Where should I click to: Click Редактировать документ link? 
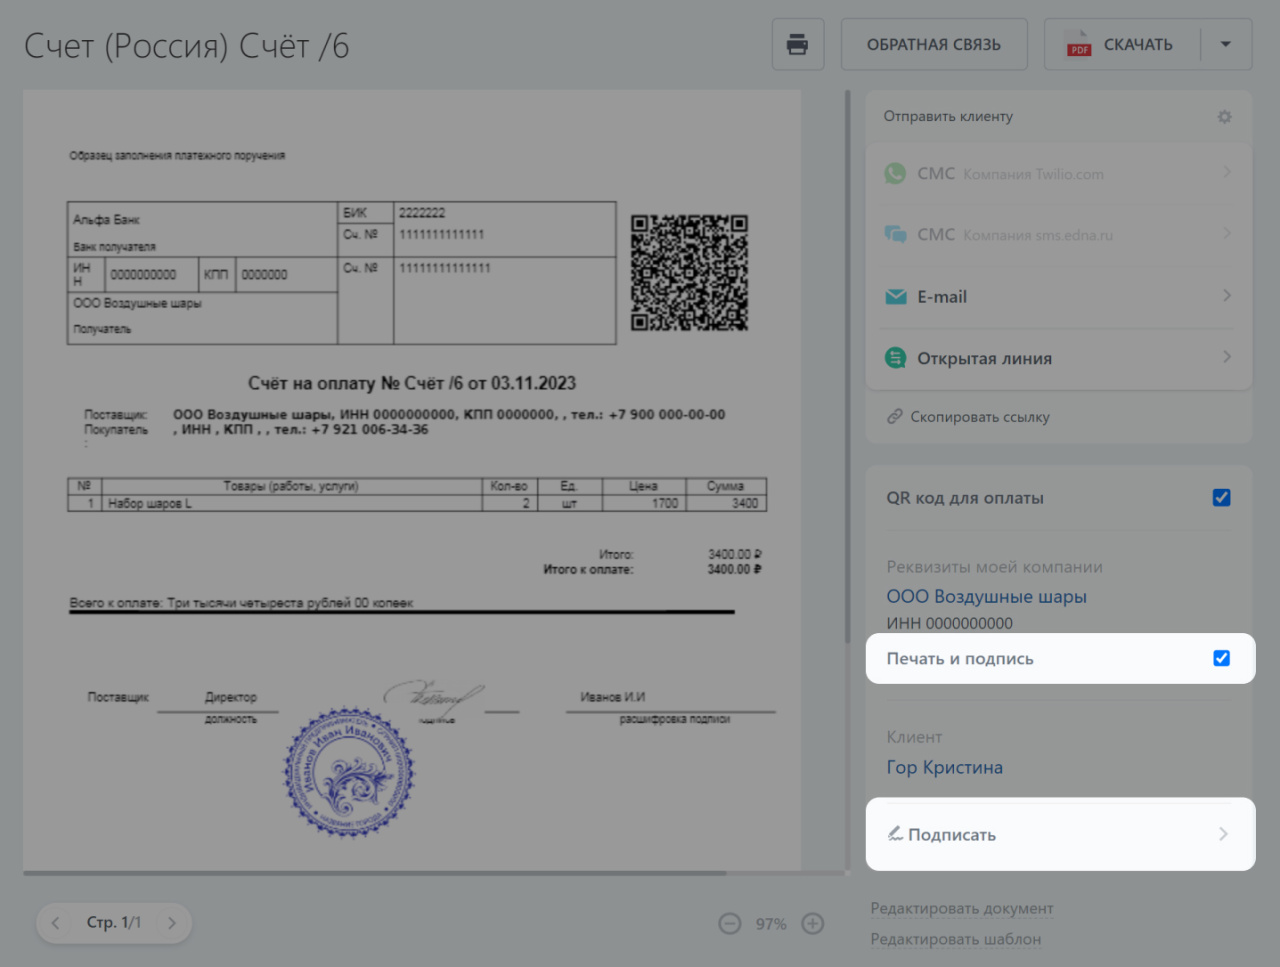click(x=961, y=908)
